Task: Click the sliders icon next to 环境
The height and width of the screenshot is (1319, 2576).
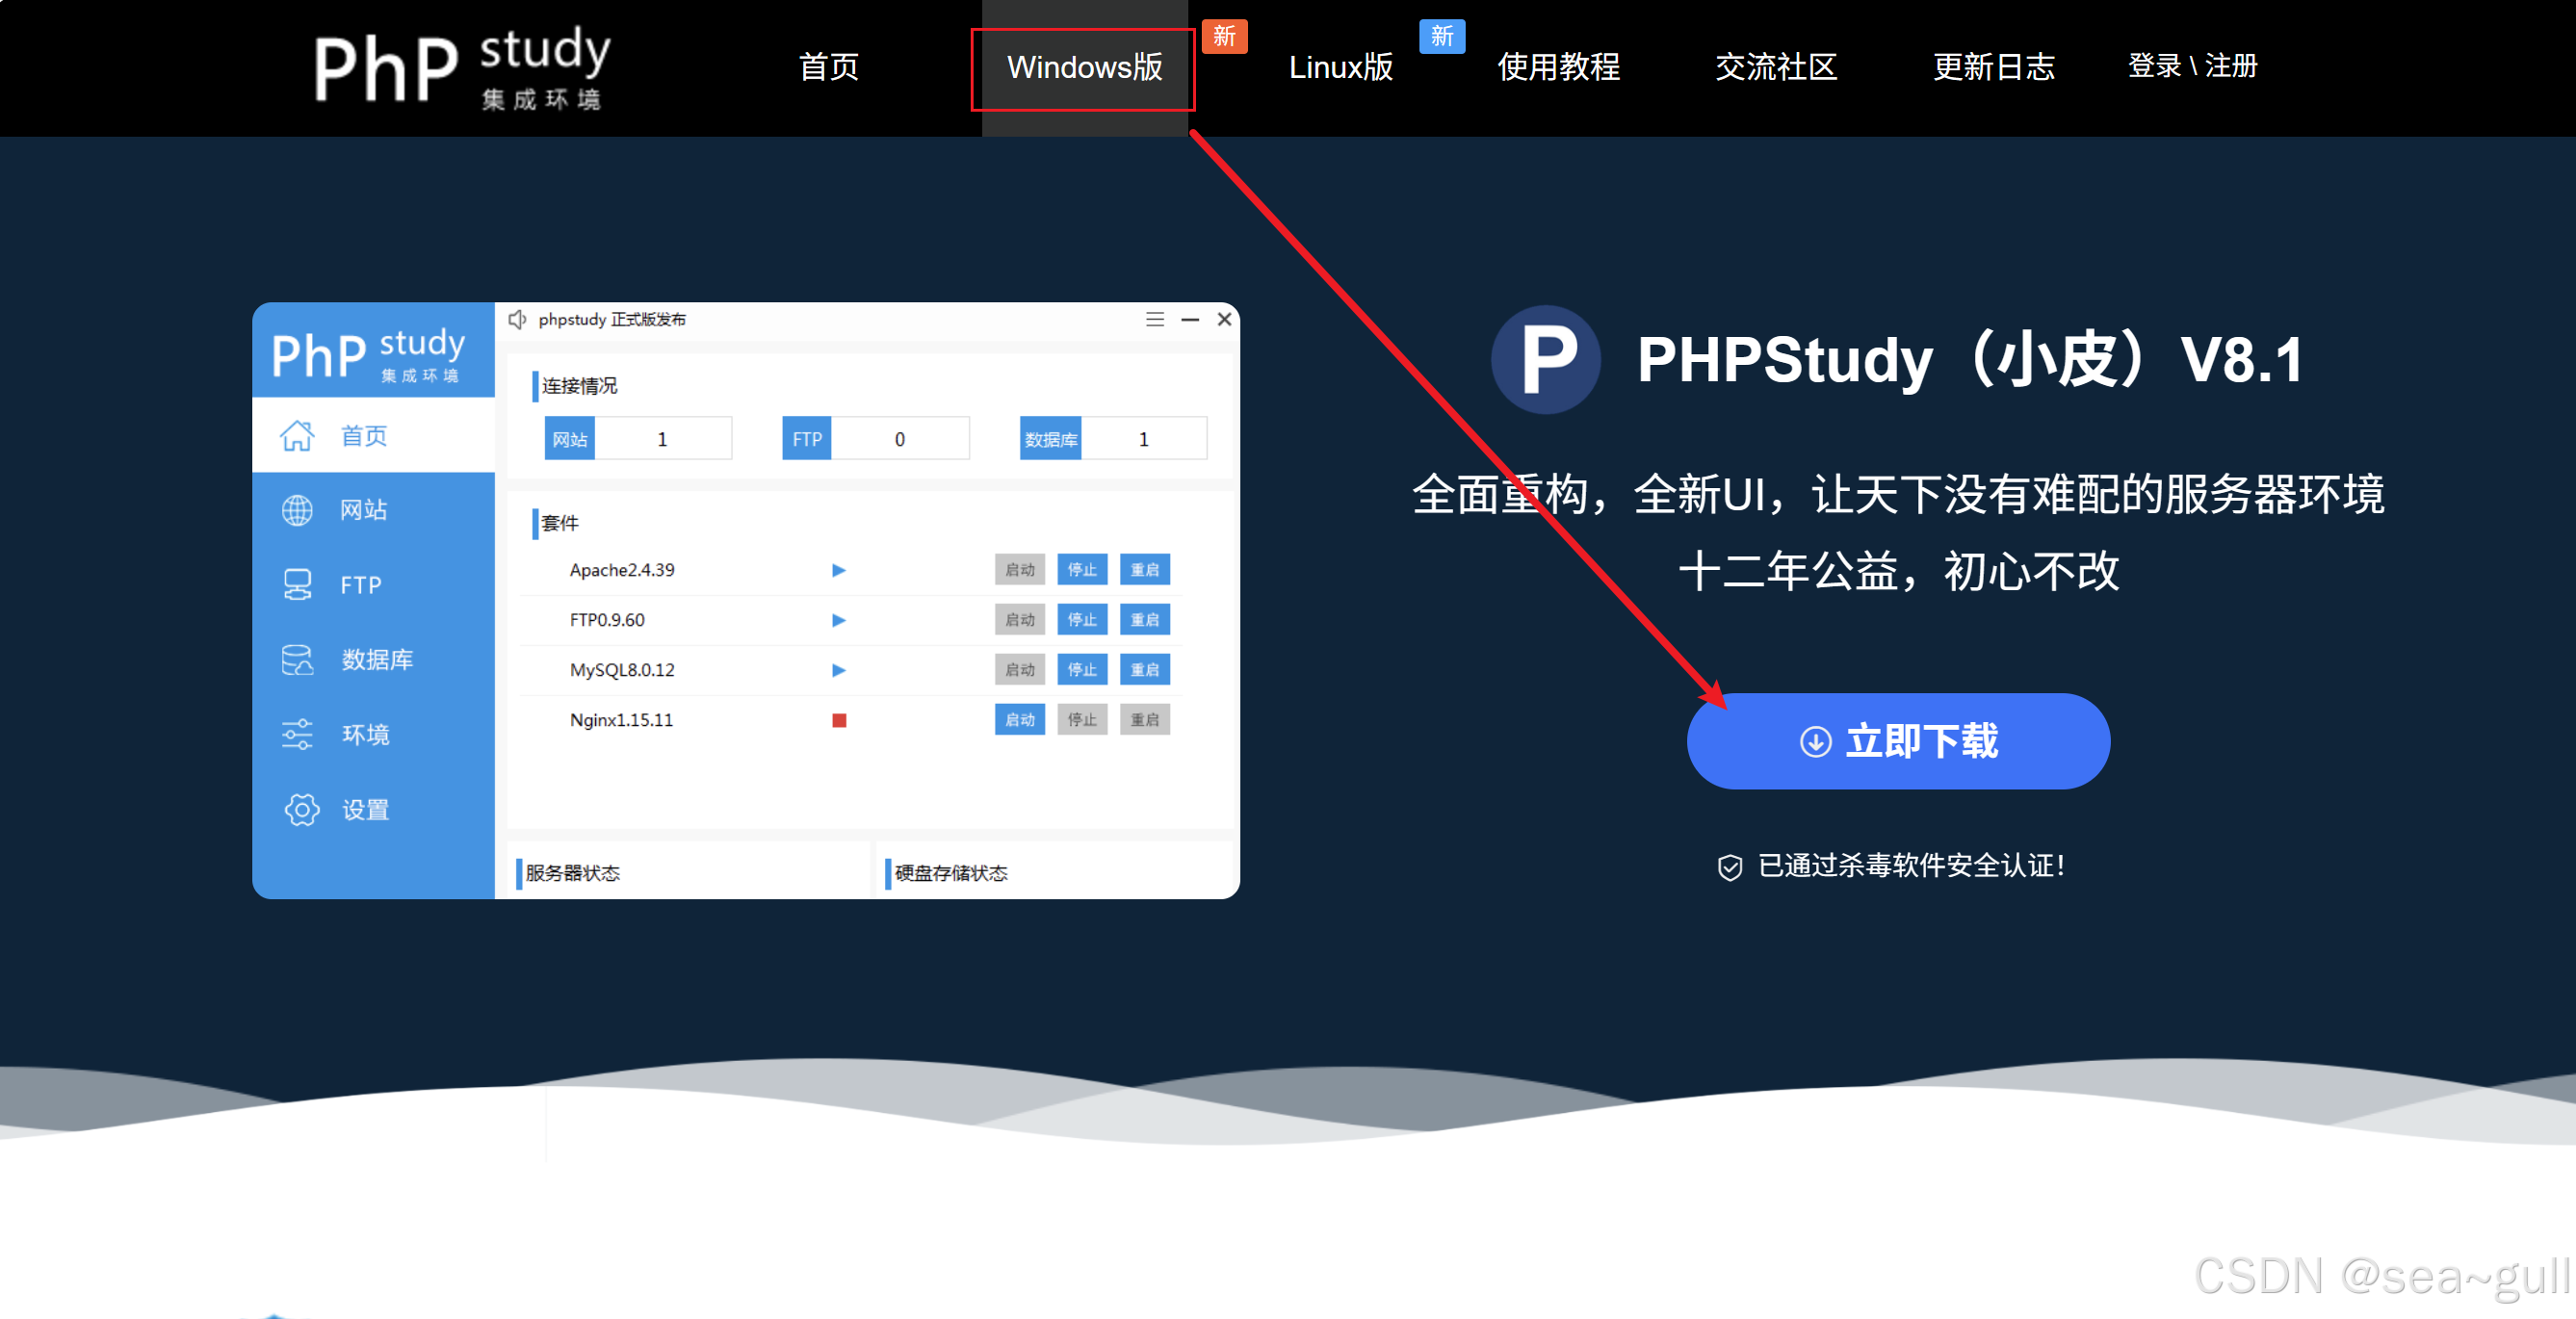Action: pos(297,734)
